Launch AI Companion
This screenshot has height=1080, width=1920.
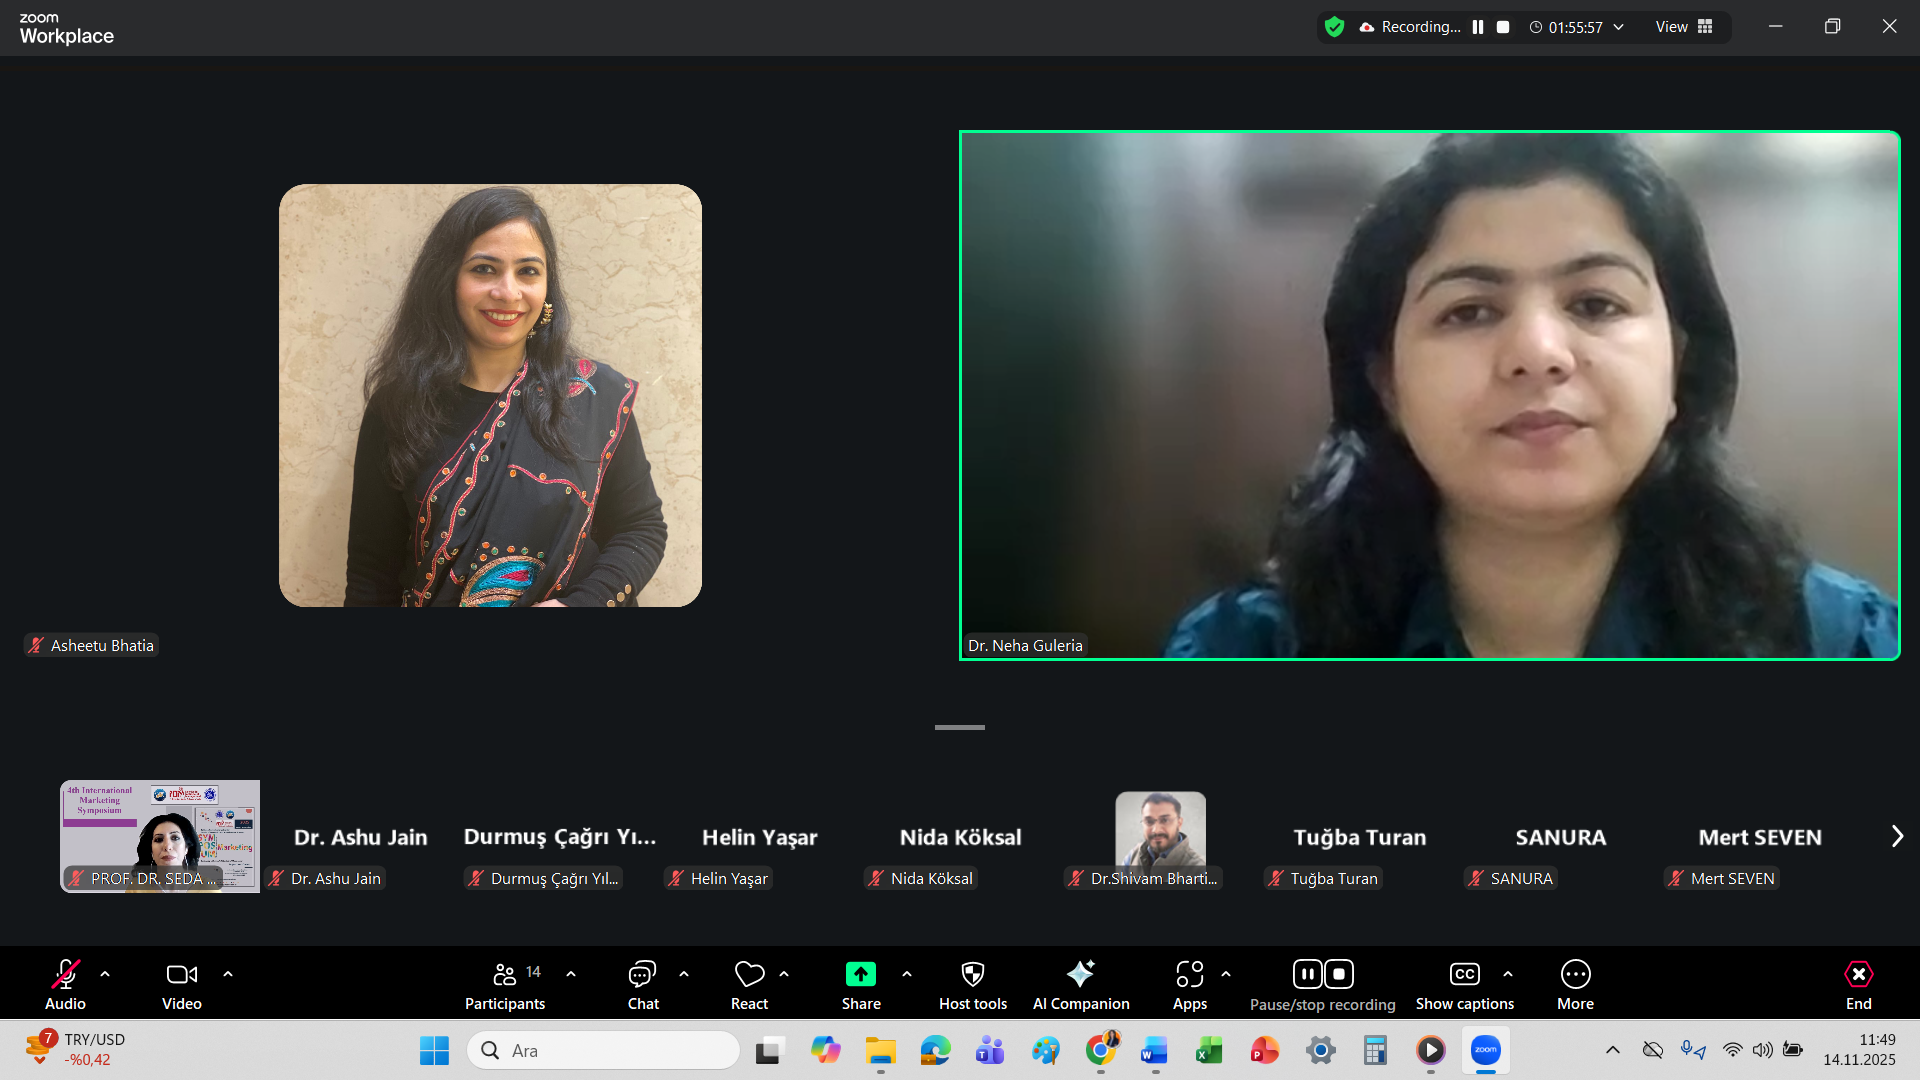(x=1080, y=974)
